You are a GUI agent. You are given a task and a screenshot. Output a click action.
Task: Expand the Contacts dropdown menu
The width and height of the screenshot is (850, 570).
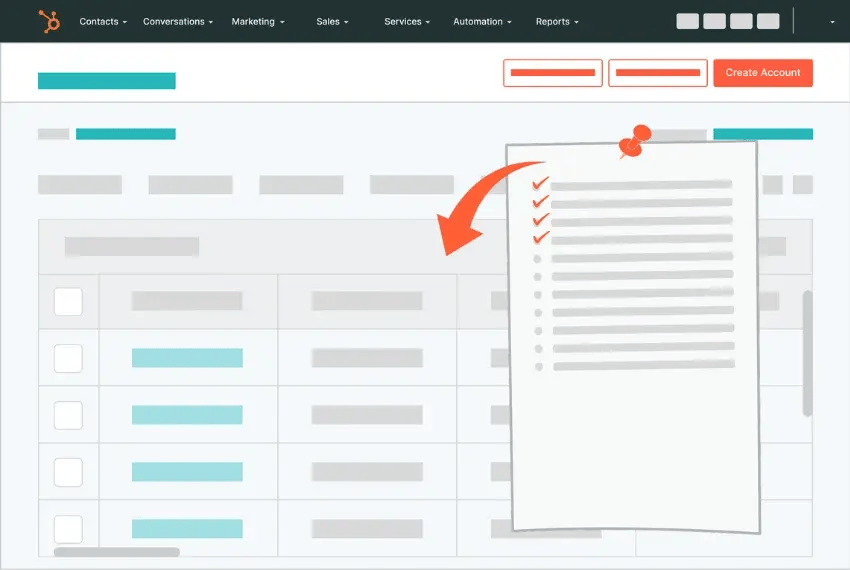pyautogui.click(x=103, y=21)
